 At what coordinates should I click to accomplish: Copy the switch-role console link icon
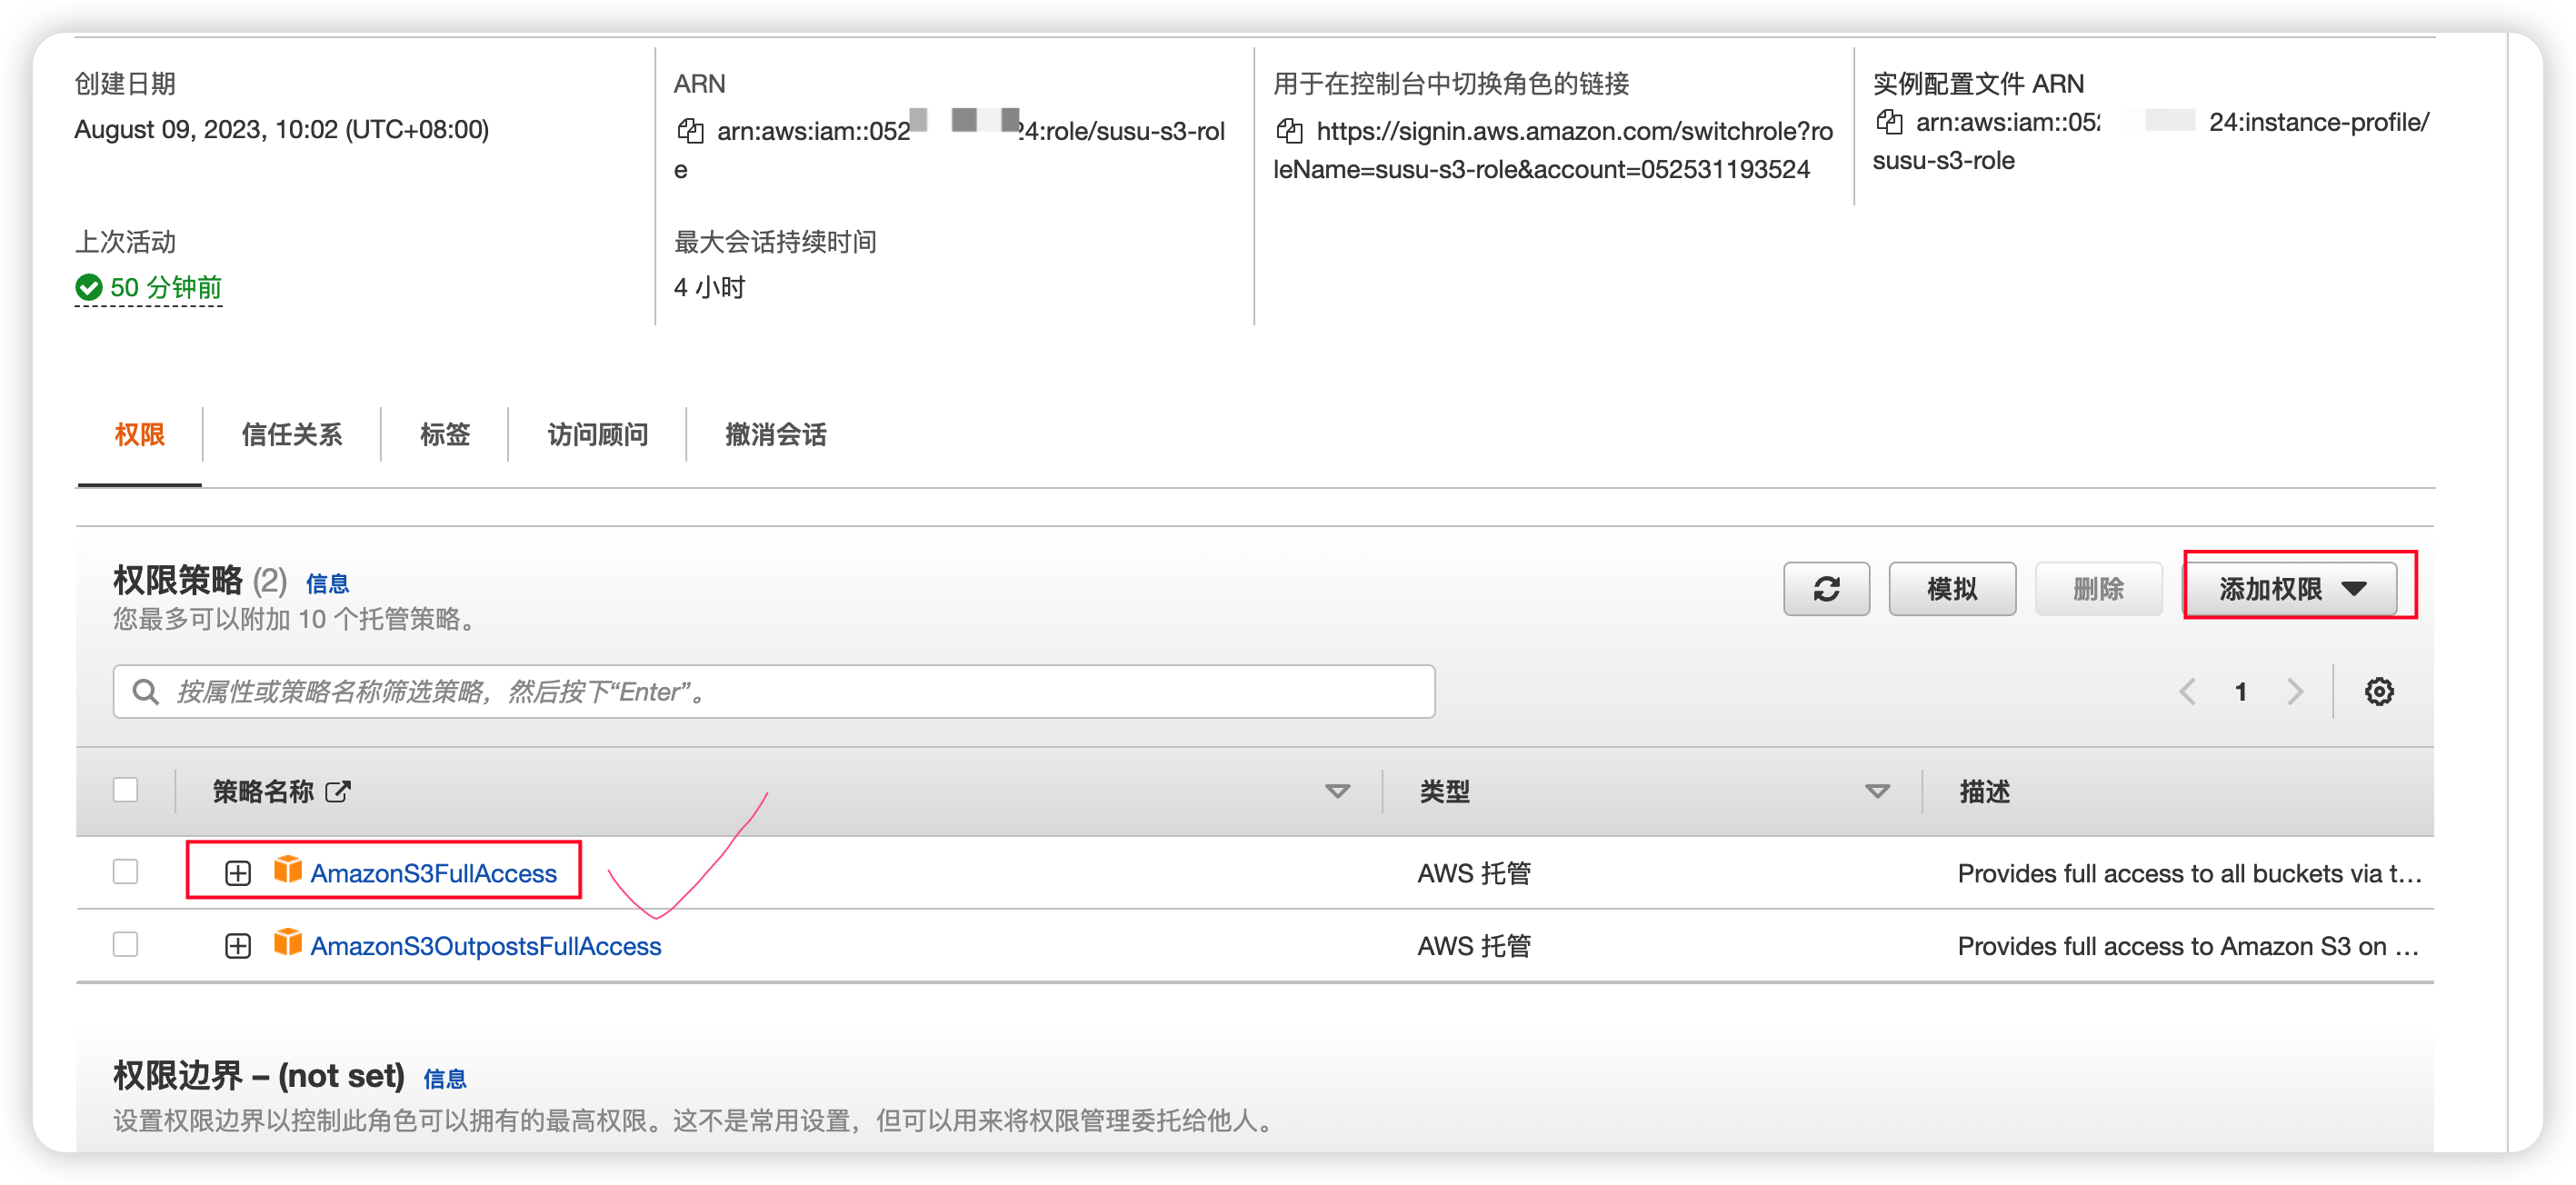[1289, 130]
